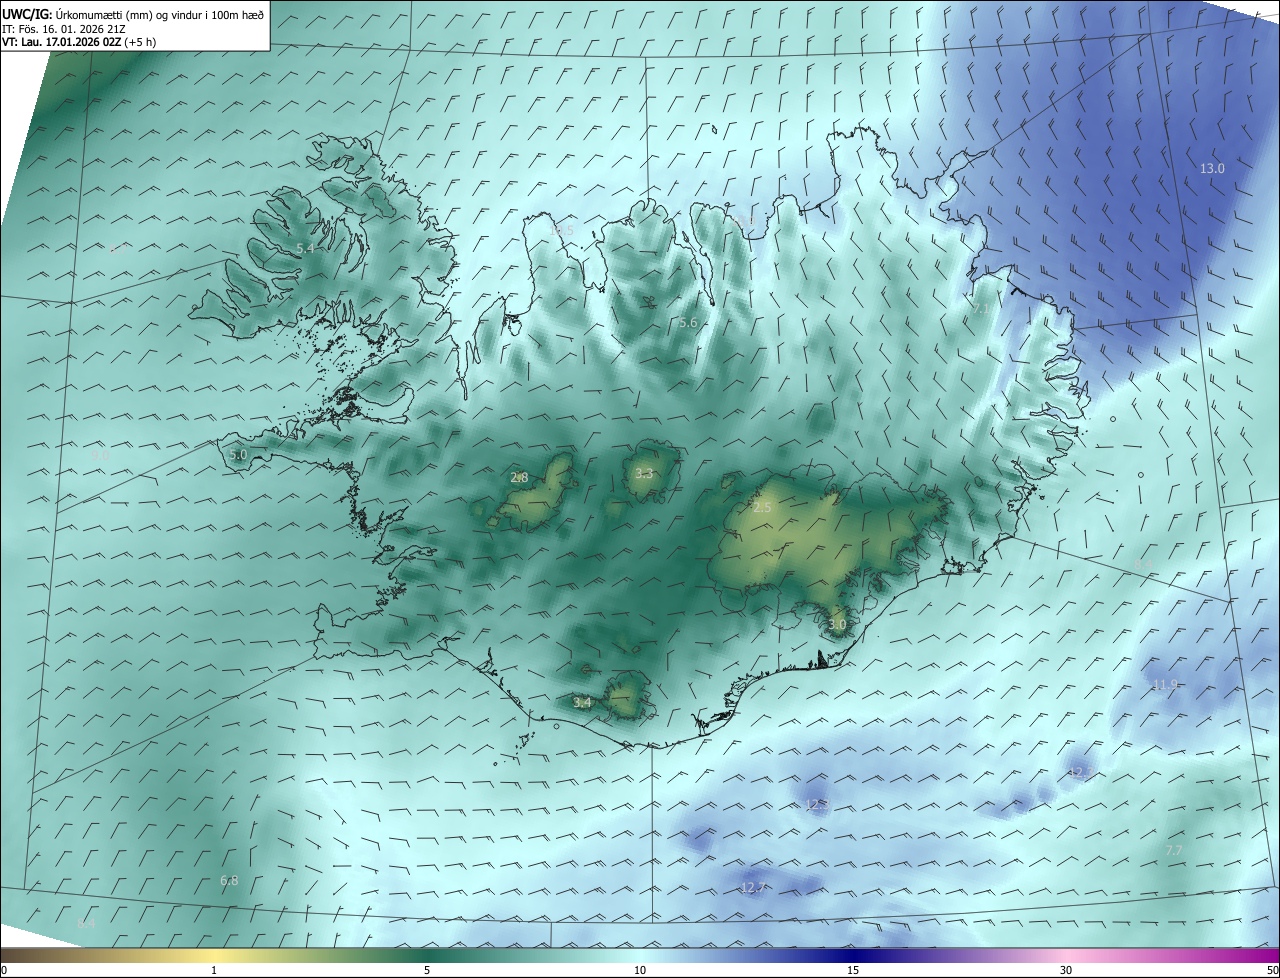
Task: Click the colorbar tick label 1
Action: point(214,970)
